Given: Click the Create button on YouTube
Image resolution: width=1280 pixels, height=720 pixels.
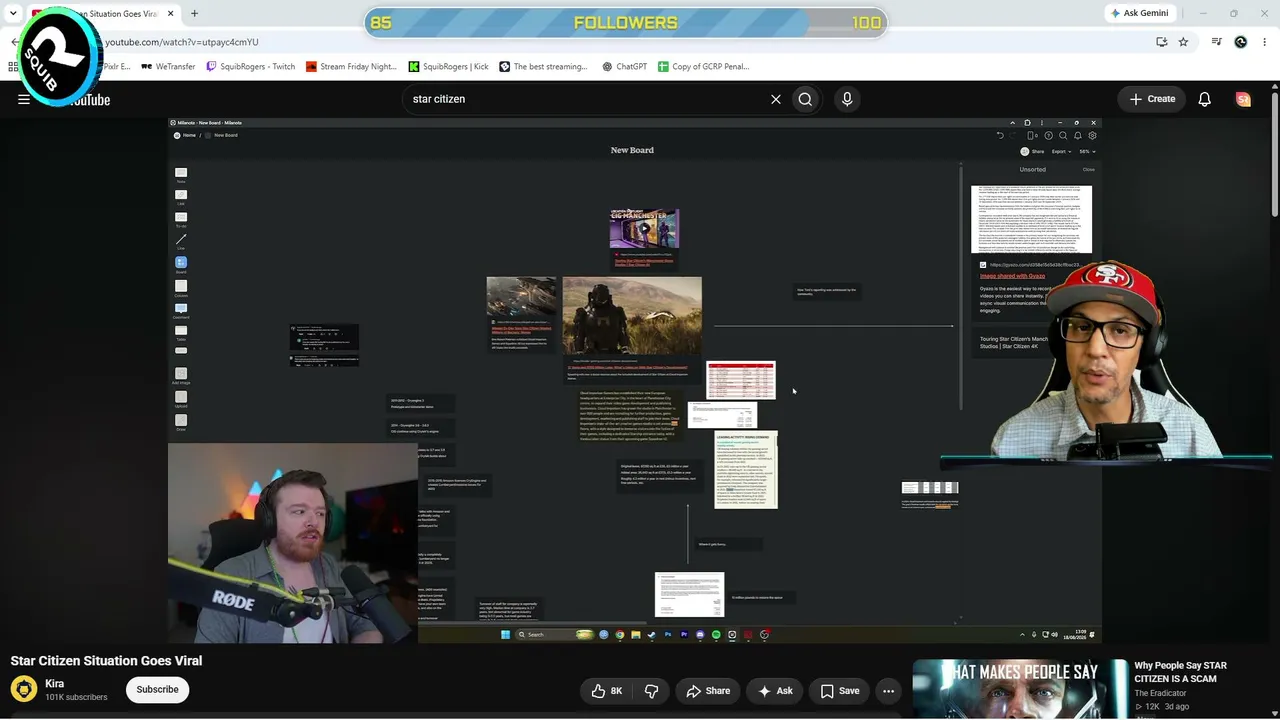Looking at the screenshot, I should click(x=1152, y=99).
